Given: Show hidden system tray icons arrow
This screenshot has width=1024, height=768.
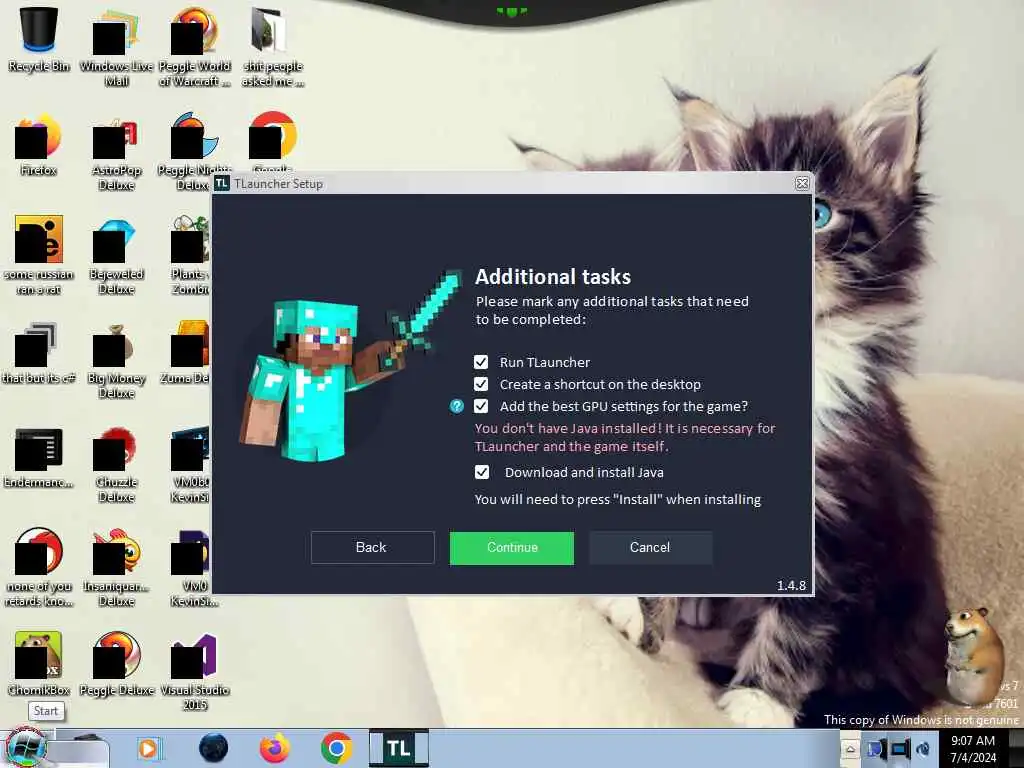Looking at the screenshot, I should 850,749.
